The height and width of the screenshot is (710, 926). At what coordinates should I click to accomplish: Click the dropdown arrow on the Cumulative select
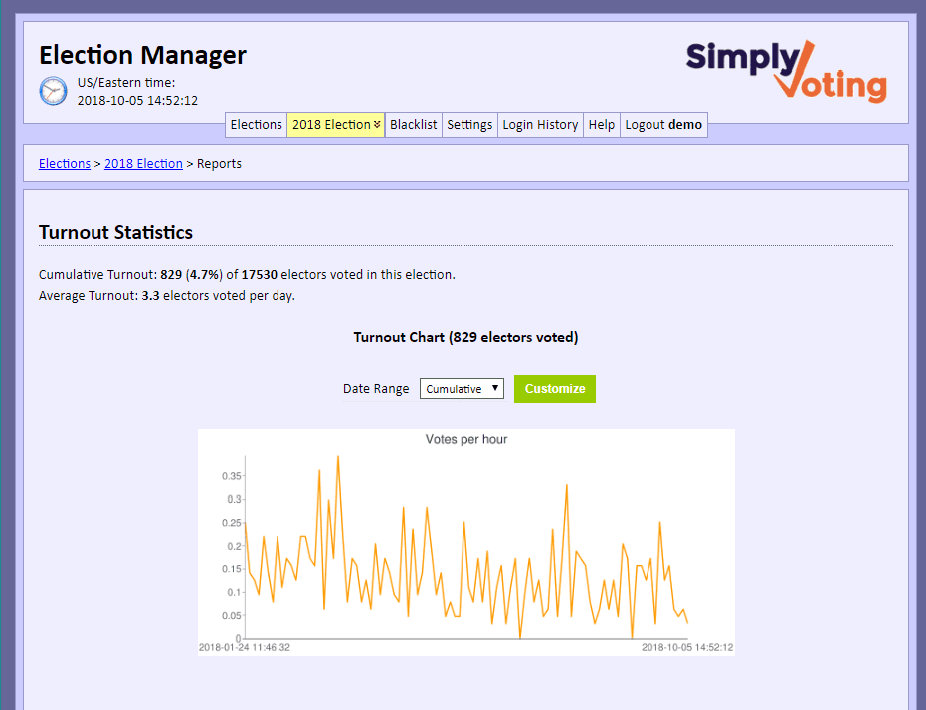(x=495, y=388)
